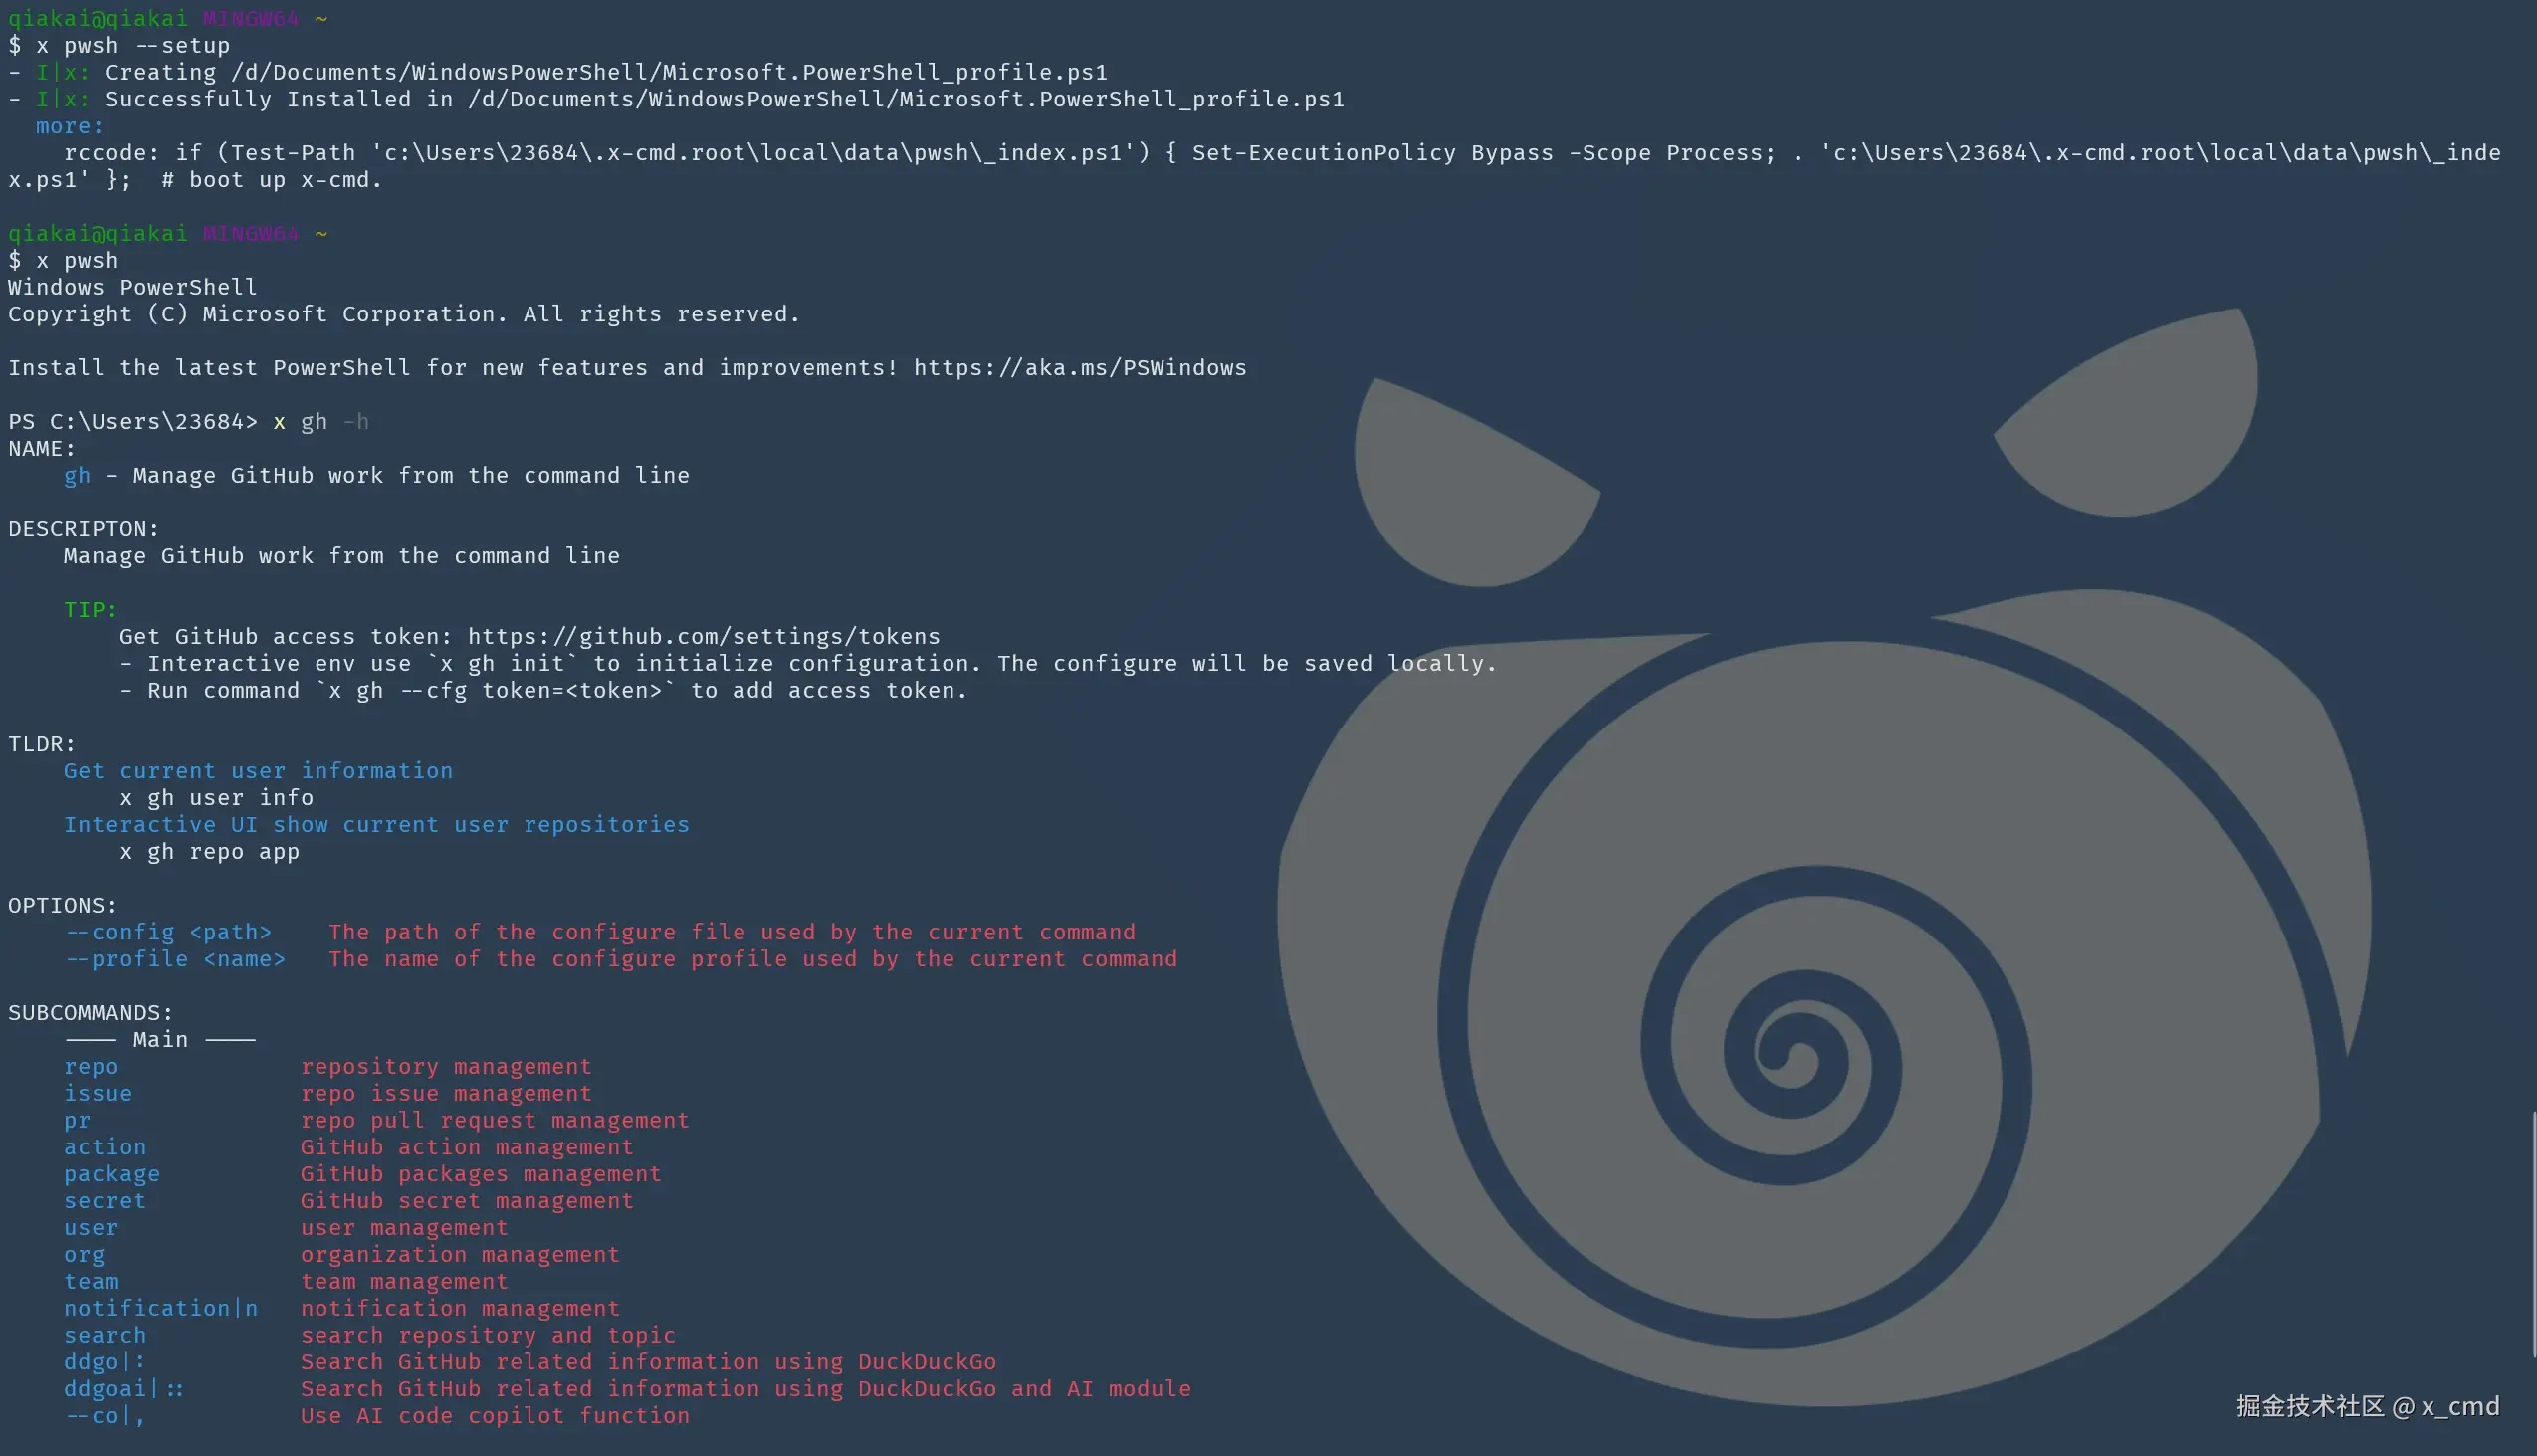Viewport: 2537px width, 1456px height.
Task: Click the '--profile <name>' option
Action: click(175, 960)
